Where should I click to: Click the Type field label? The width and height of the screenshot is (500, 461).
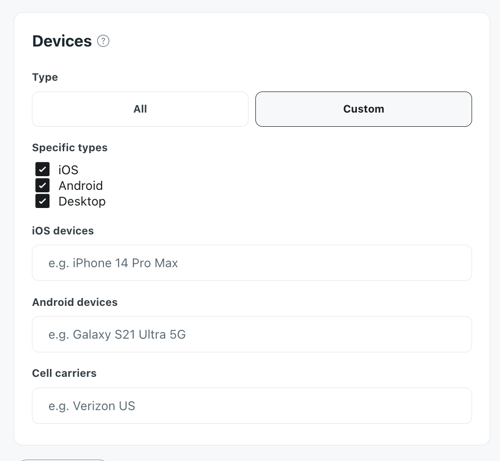pos(45,77)
